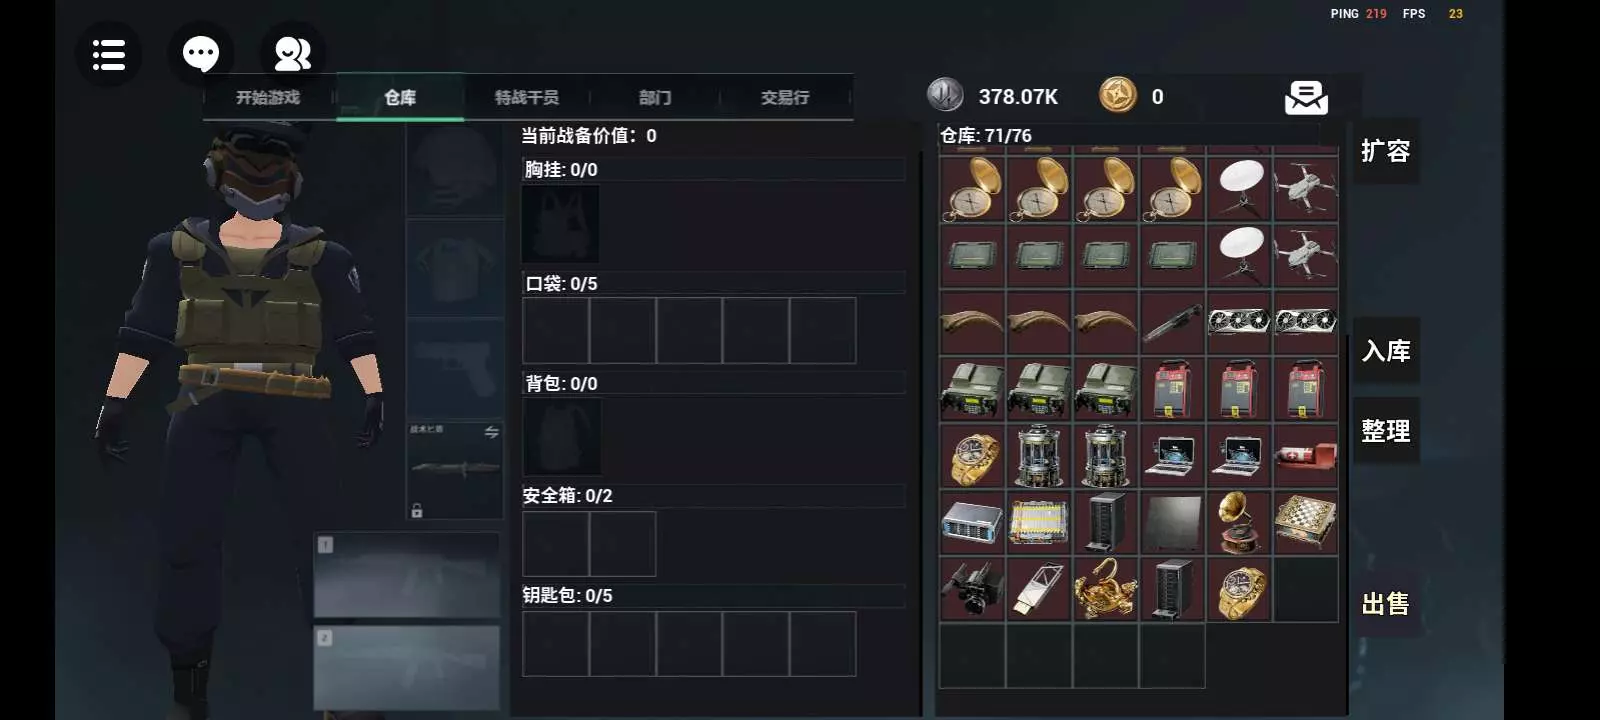Click the gold coin currency icon
The width and height of the screenshot is (1600, 720).
pos(1118,96)
